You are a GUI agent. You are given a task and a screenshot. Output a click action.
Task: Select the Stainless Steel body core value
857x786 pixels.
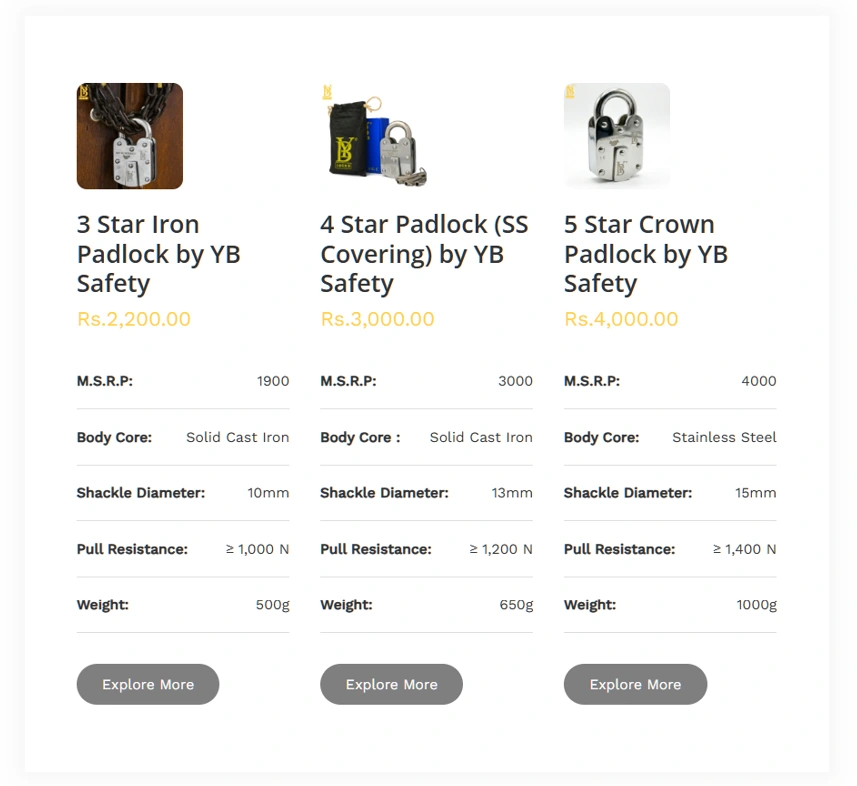[724, 437]
